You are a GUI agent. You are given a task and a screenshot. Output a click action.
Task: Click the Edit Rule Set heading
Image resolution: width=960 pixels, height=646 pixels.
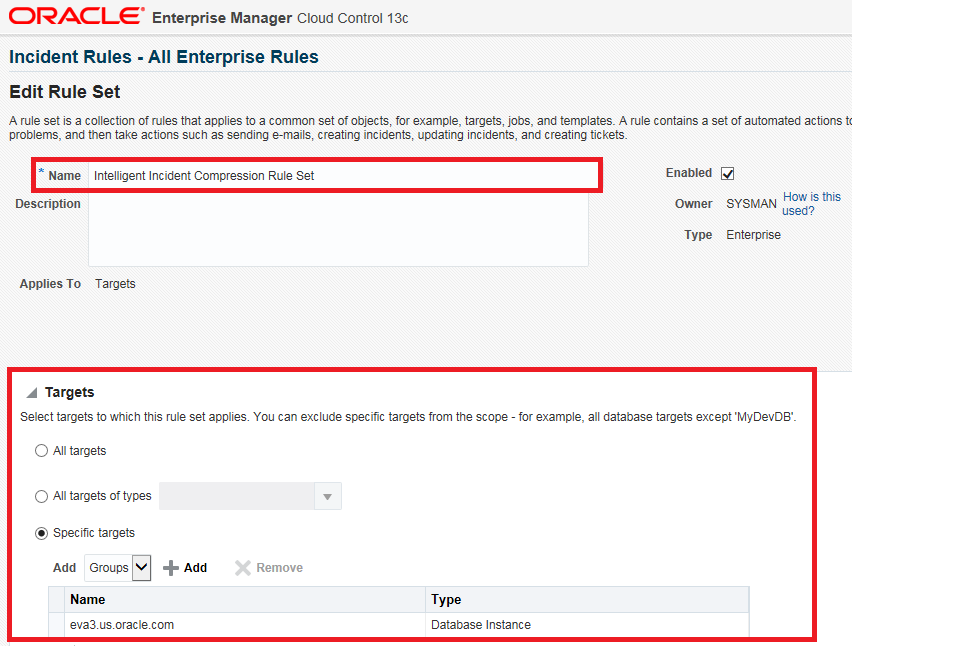tap(64, 92)
